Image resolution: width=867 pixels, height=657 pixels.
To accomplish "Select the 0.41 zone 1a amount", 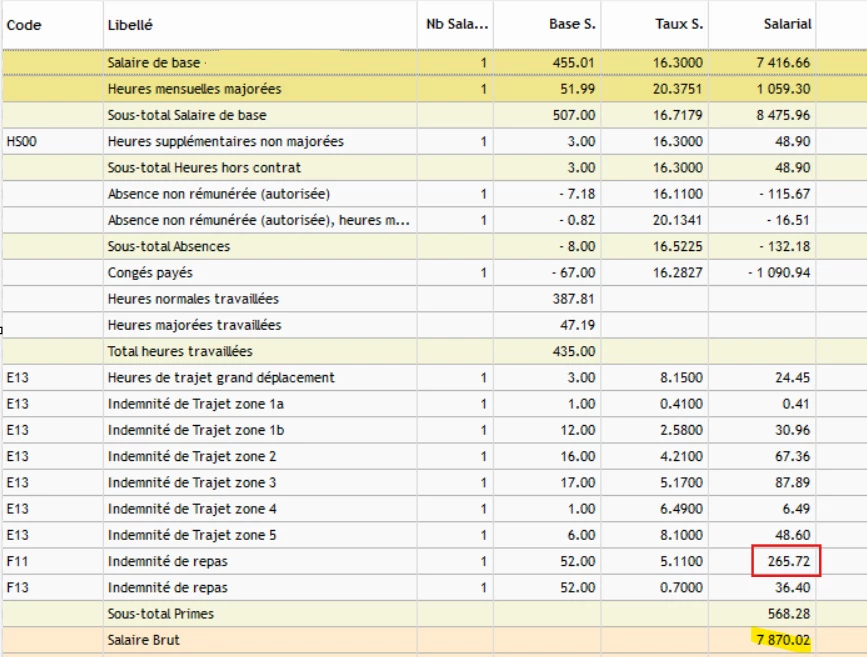I will 796,404.
